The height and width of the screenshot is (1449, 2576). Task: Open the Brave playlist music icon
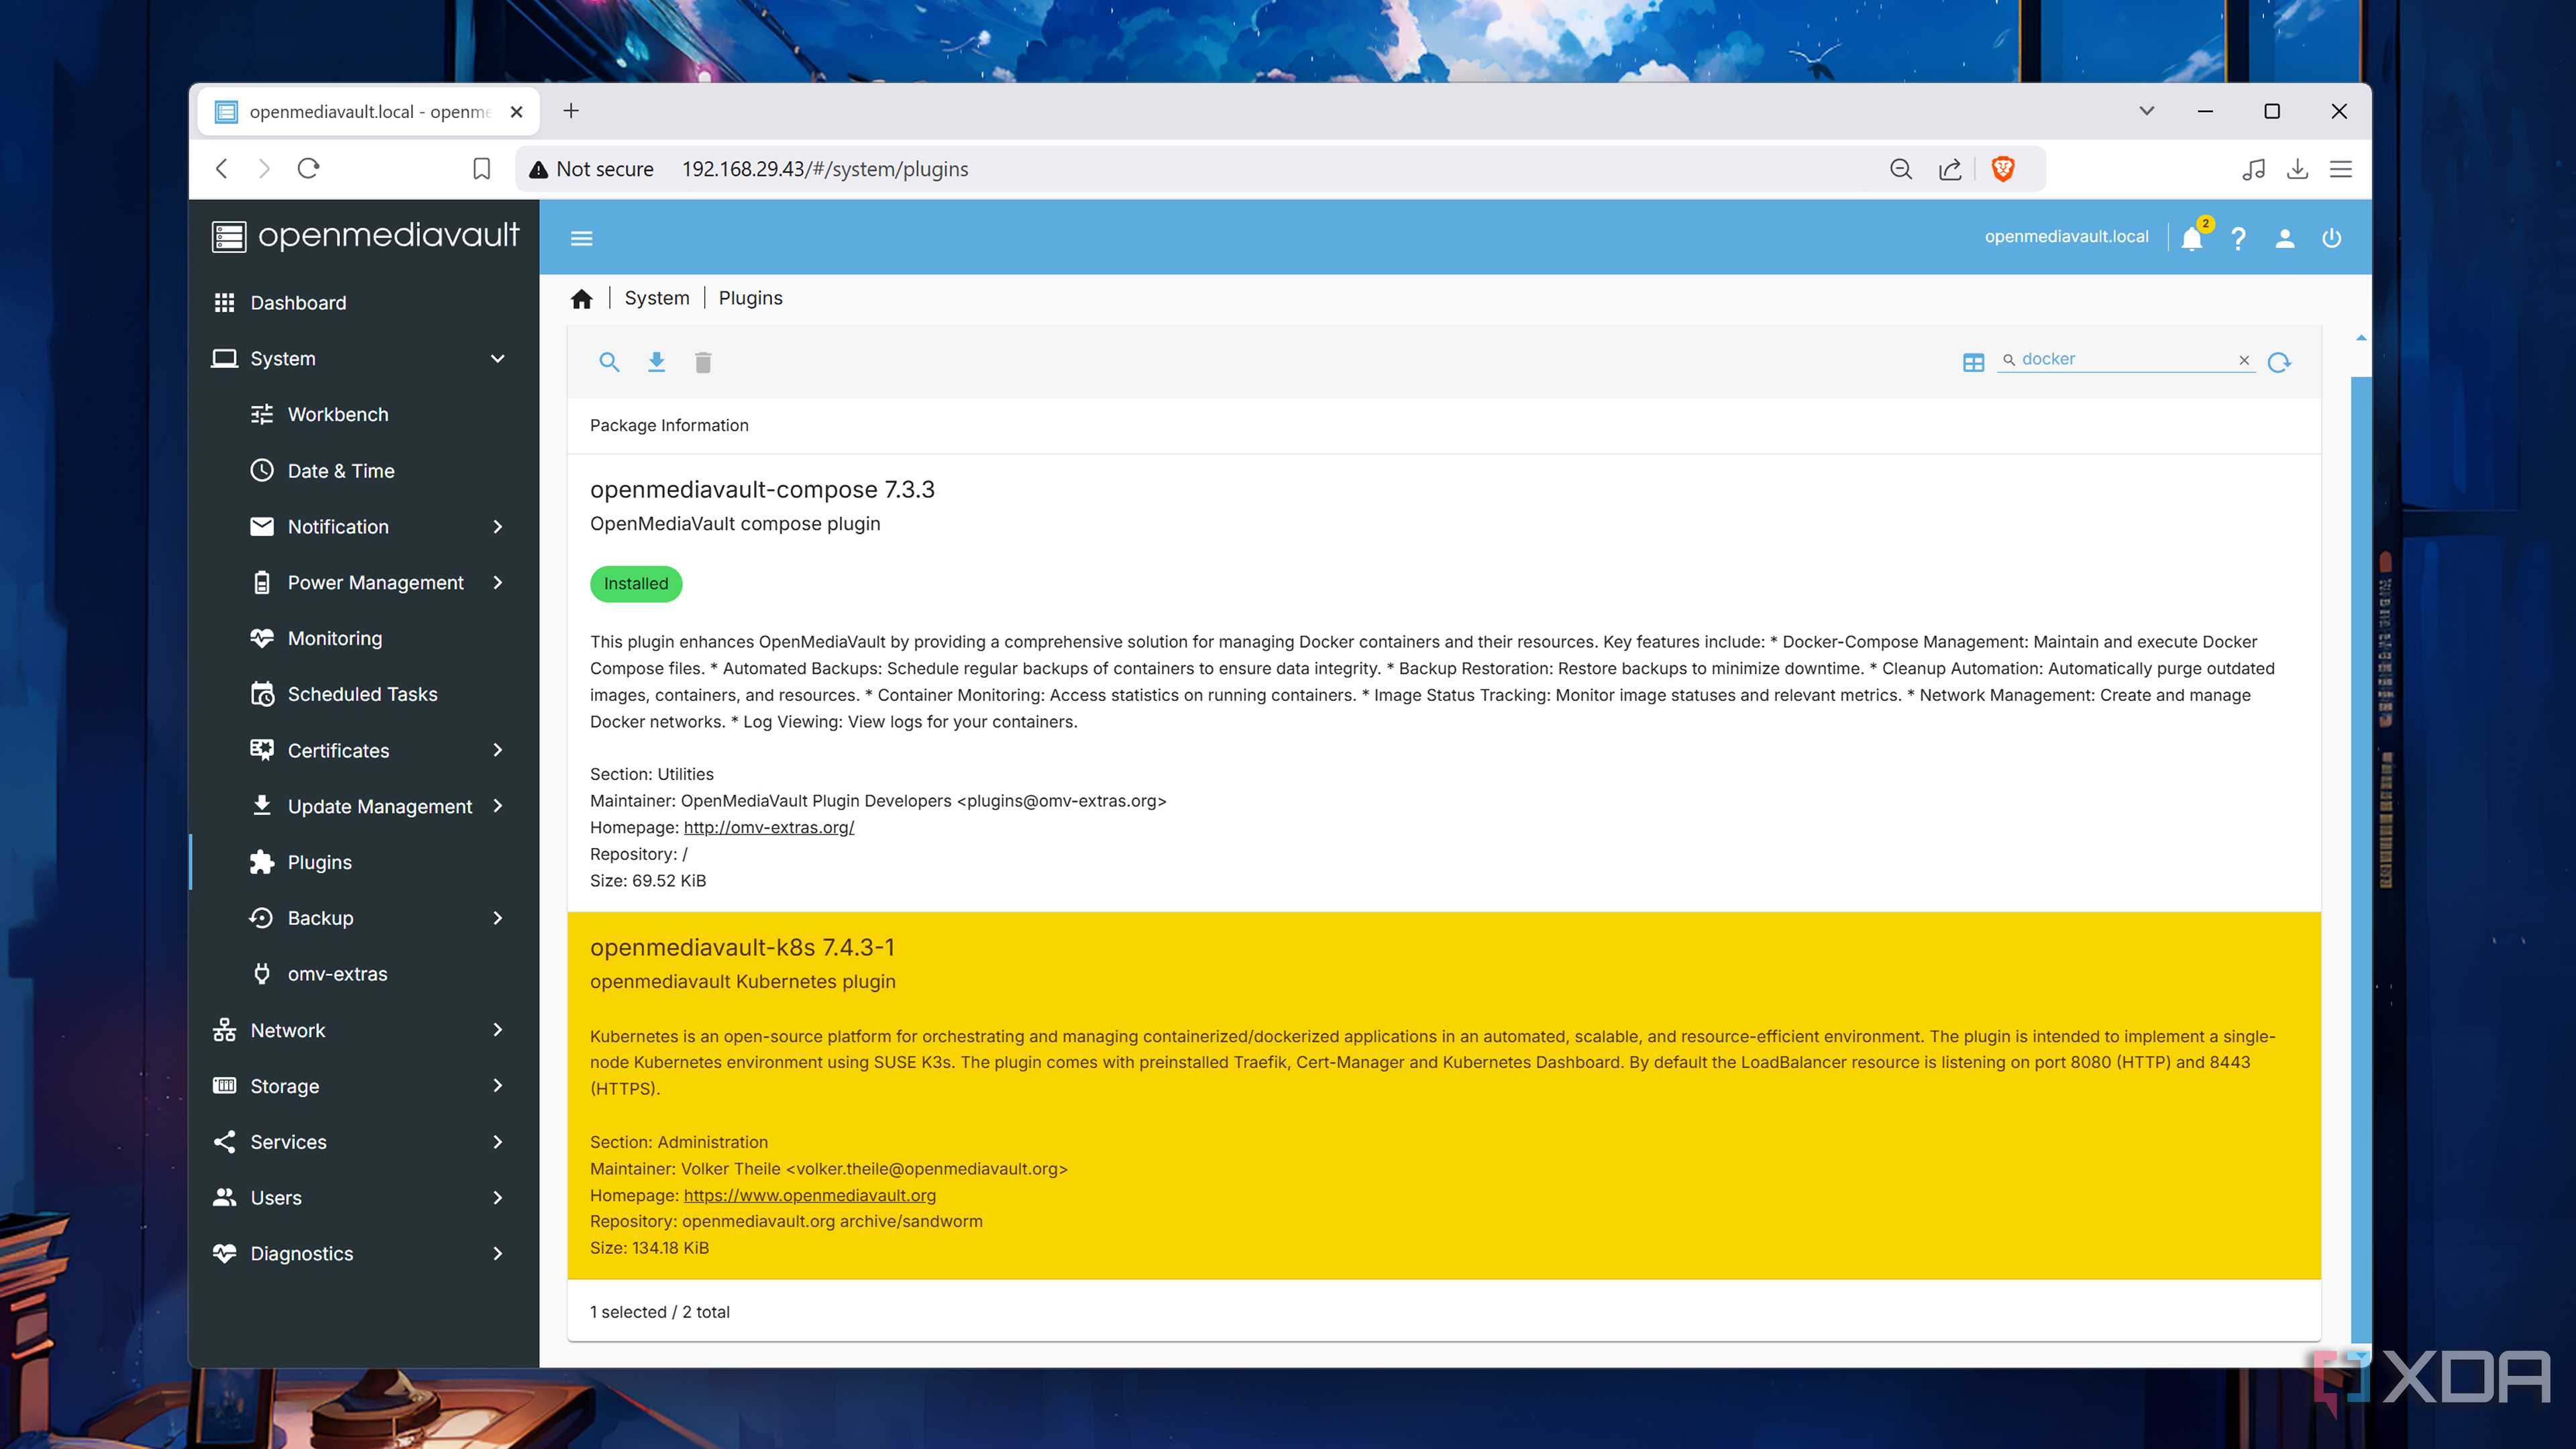click(2253, 169)
